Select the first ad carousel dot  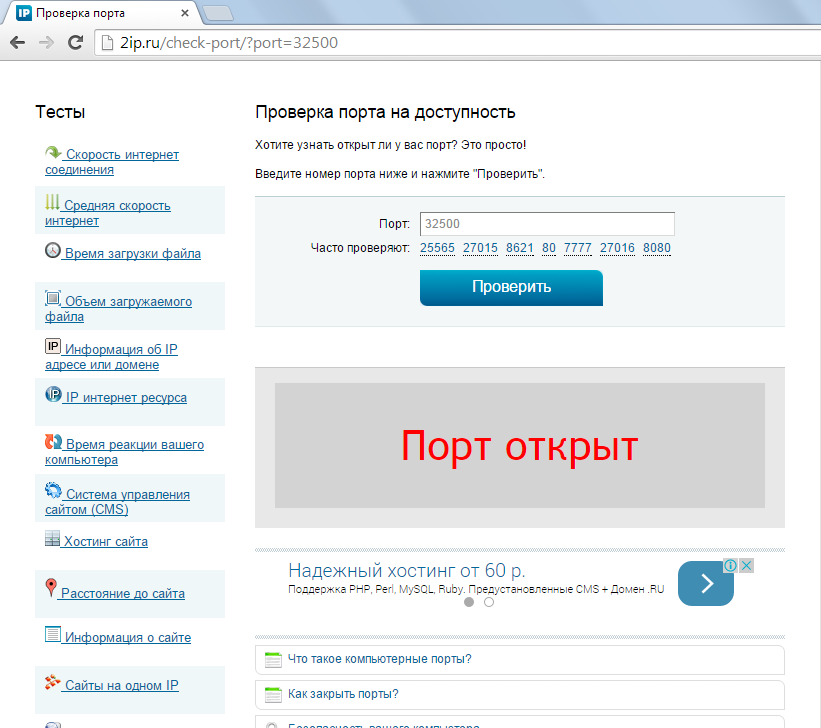click(x=469, y=602)
